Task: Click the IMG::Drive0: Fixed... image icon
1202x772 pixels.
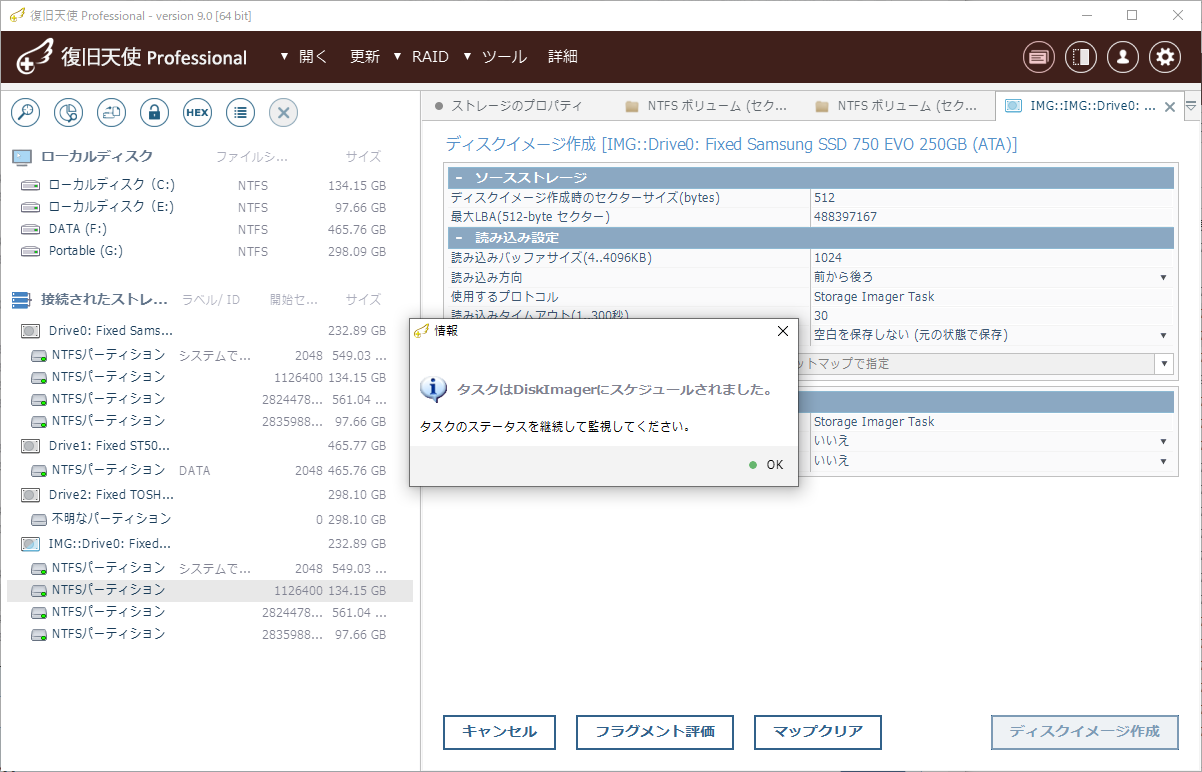Action: pyautogui.click(x=31, y=544)
